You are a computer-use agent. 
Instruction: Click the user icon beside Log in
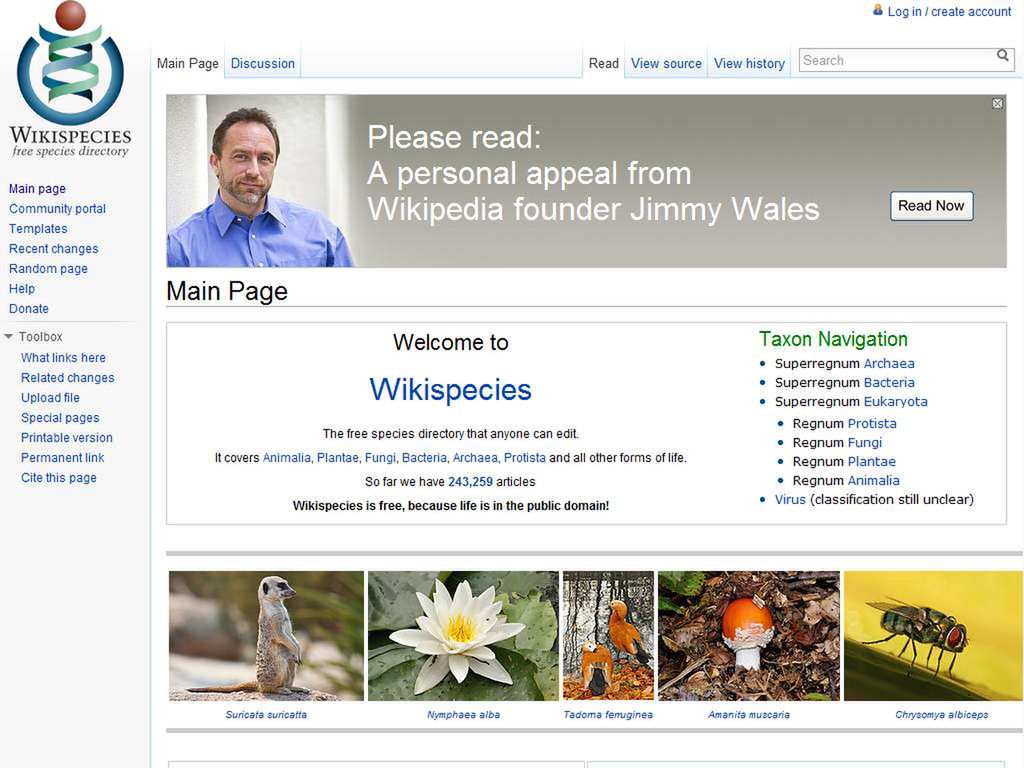point(878,10)
